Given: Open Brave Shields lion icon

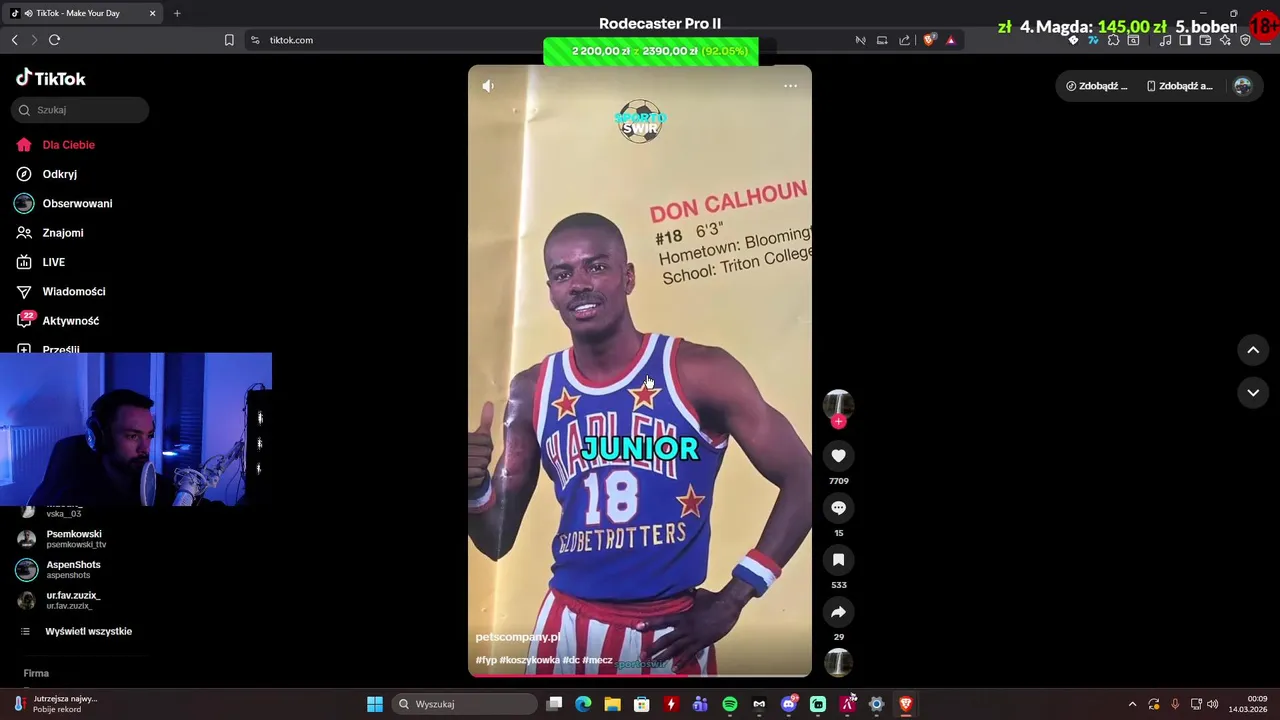Looking at the screenshot, I should tap(929, 40).
